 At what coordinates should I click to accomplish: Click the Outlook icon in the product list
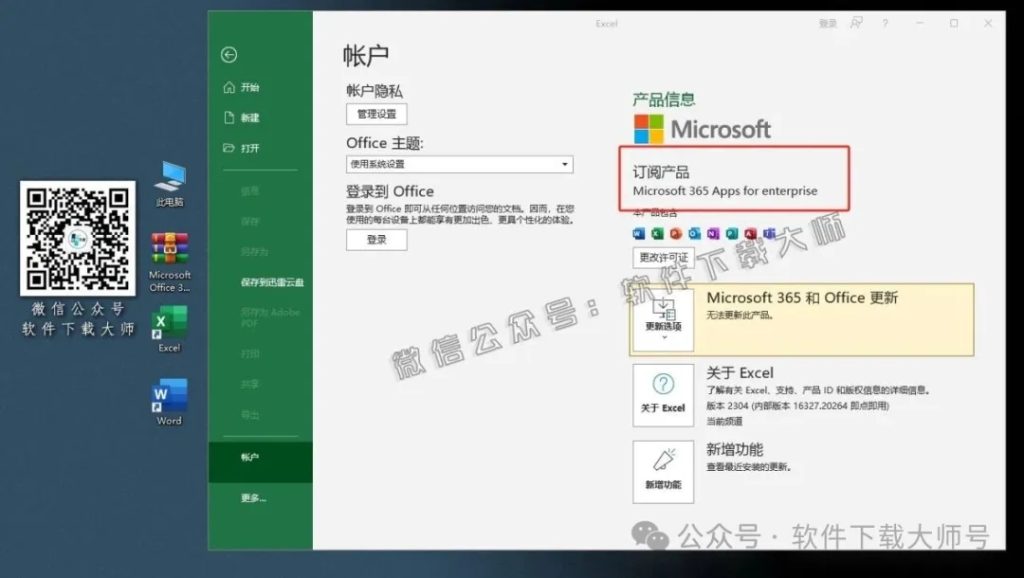point(694,233)
